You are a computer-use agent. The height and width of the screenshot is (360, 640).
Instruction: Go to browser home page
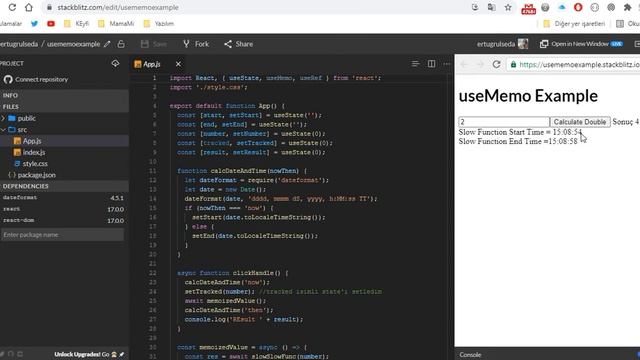point(29,7)
